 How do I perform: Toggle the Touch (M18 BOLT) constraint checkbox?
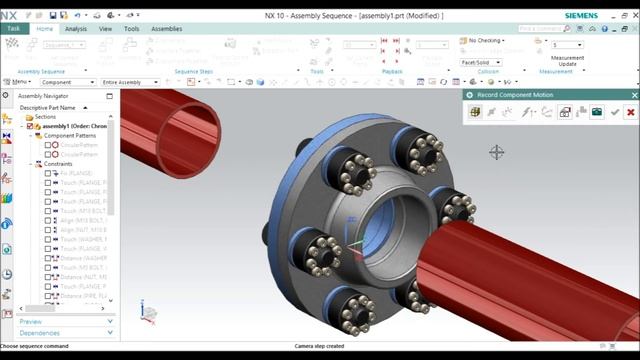(x=48, y=211)
